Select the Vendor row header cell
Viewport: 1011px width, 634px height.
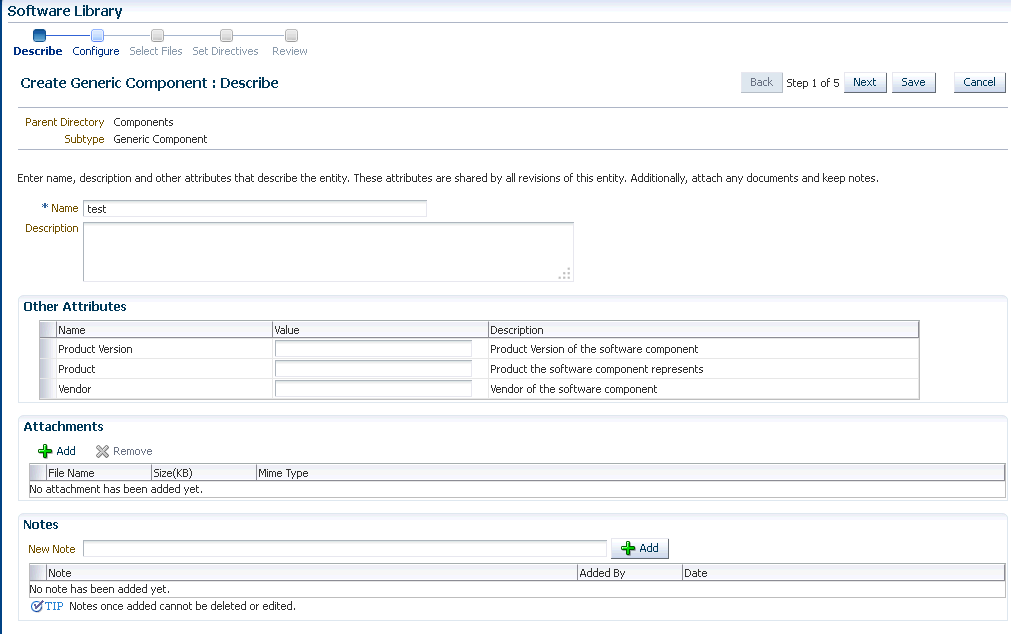tap(48, 389)
